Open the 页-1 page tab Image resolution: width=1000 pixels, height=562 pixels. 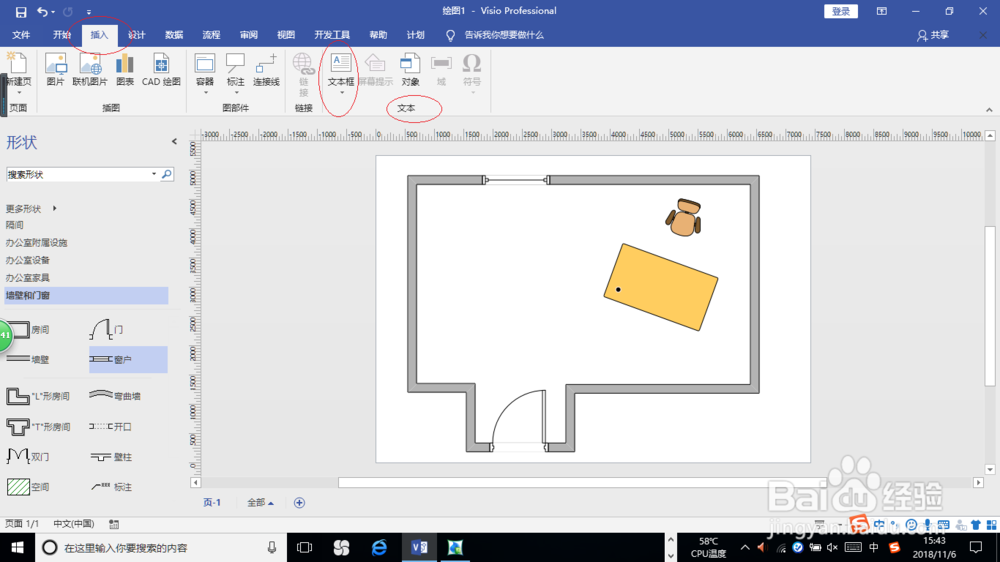tap(212, 503)
